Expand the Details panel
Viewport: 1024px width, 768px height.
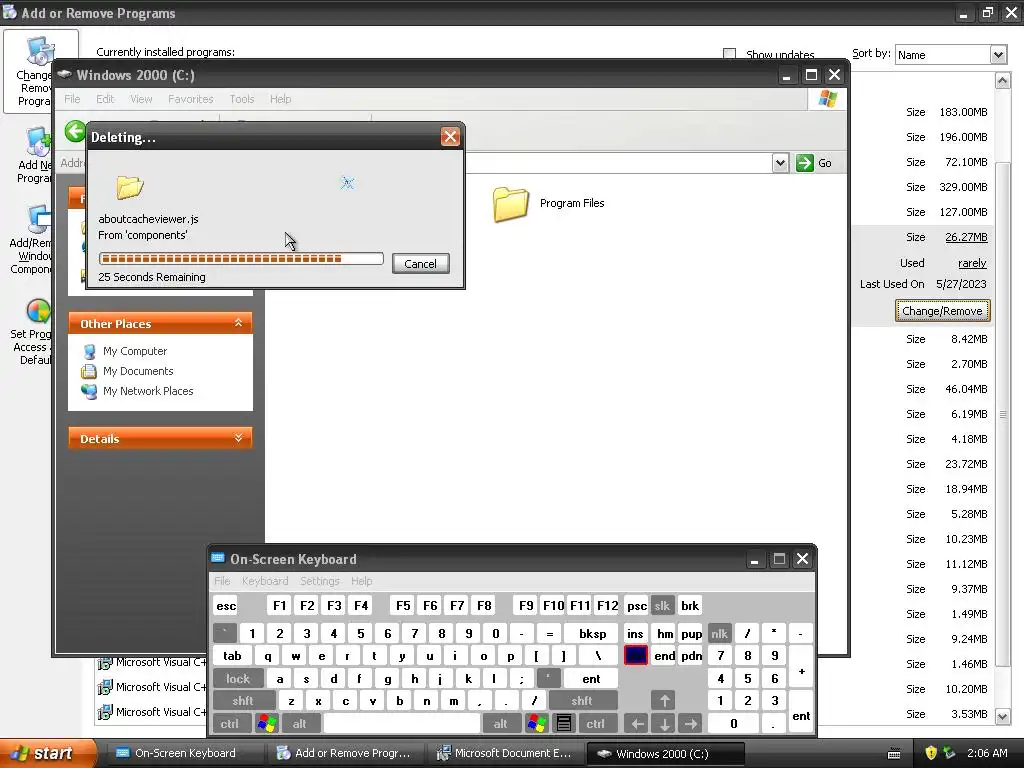(238, 438)
